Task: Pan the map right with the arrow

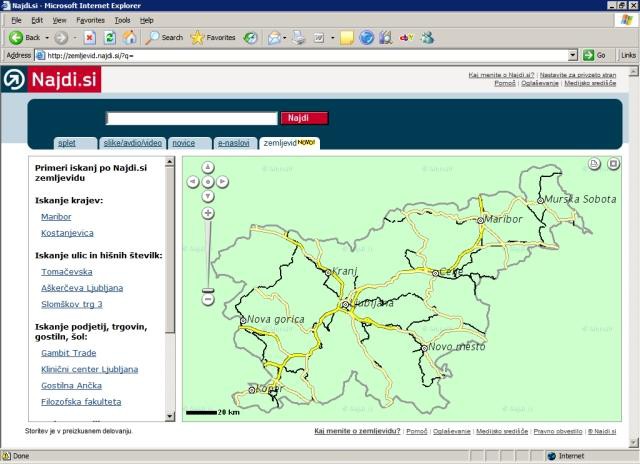Action: (222, 182)
